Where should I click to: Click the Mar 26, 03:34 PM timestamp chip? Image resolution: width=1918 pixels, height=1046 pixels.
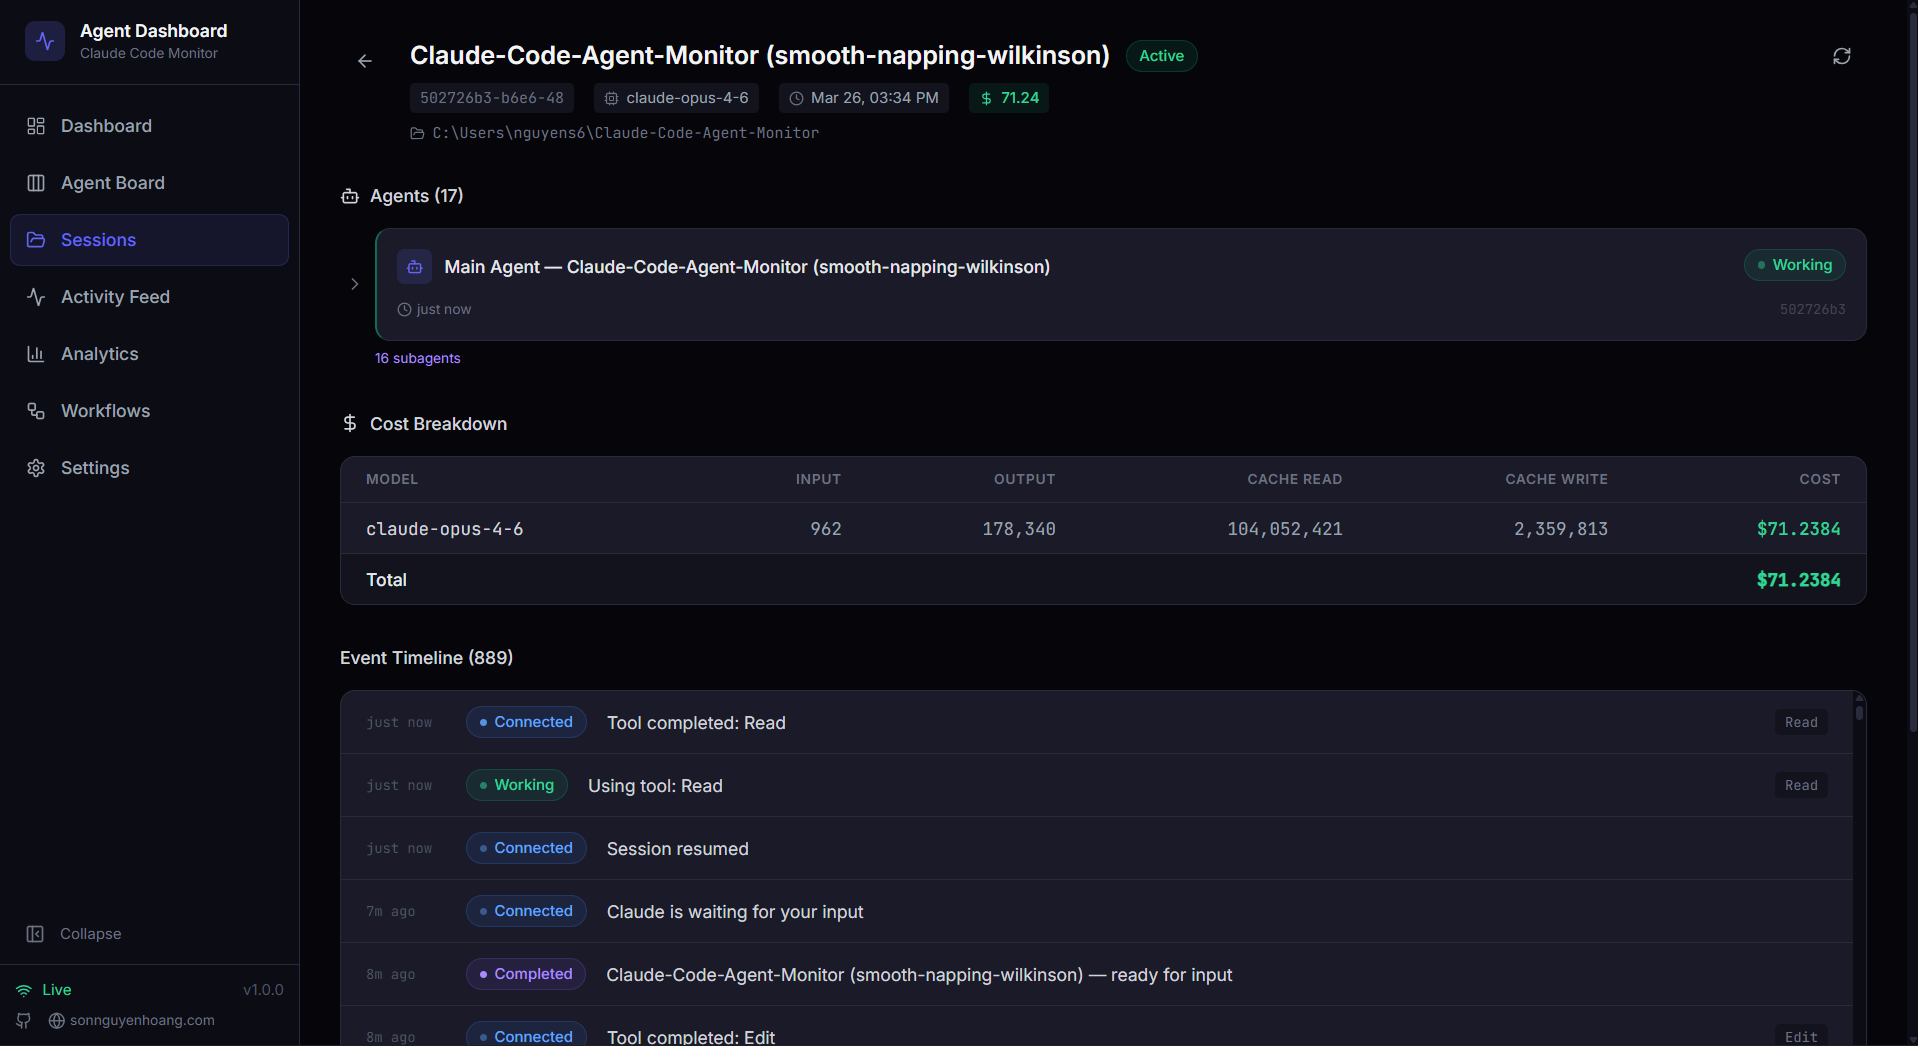[x=864, y=98]
